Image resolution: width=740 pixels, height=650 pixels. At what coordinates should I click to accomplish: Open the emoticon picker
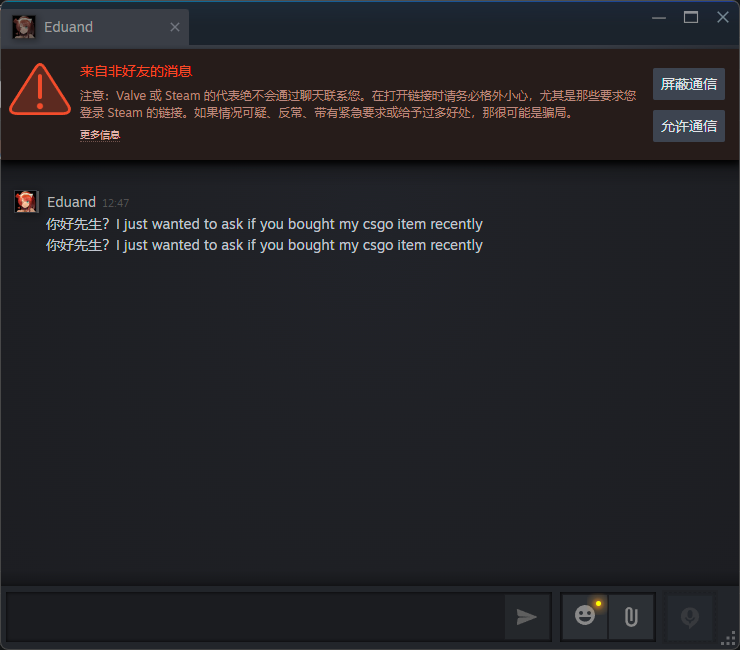(x=585, y=616)
